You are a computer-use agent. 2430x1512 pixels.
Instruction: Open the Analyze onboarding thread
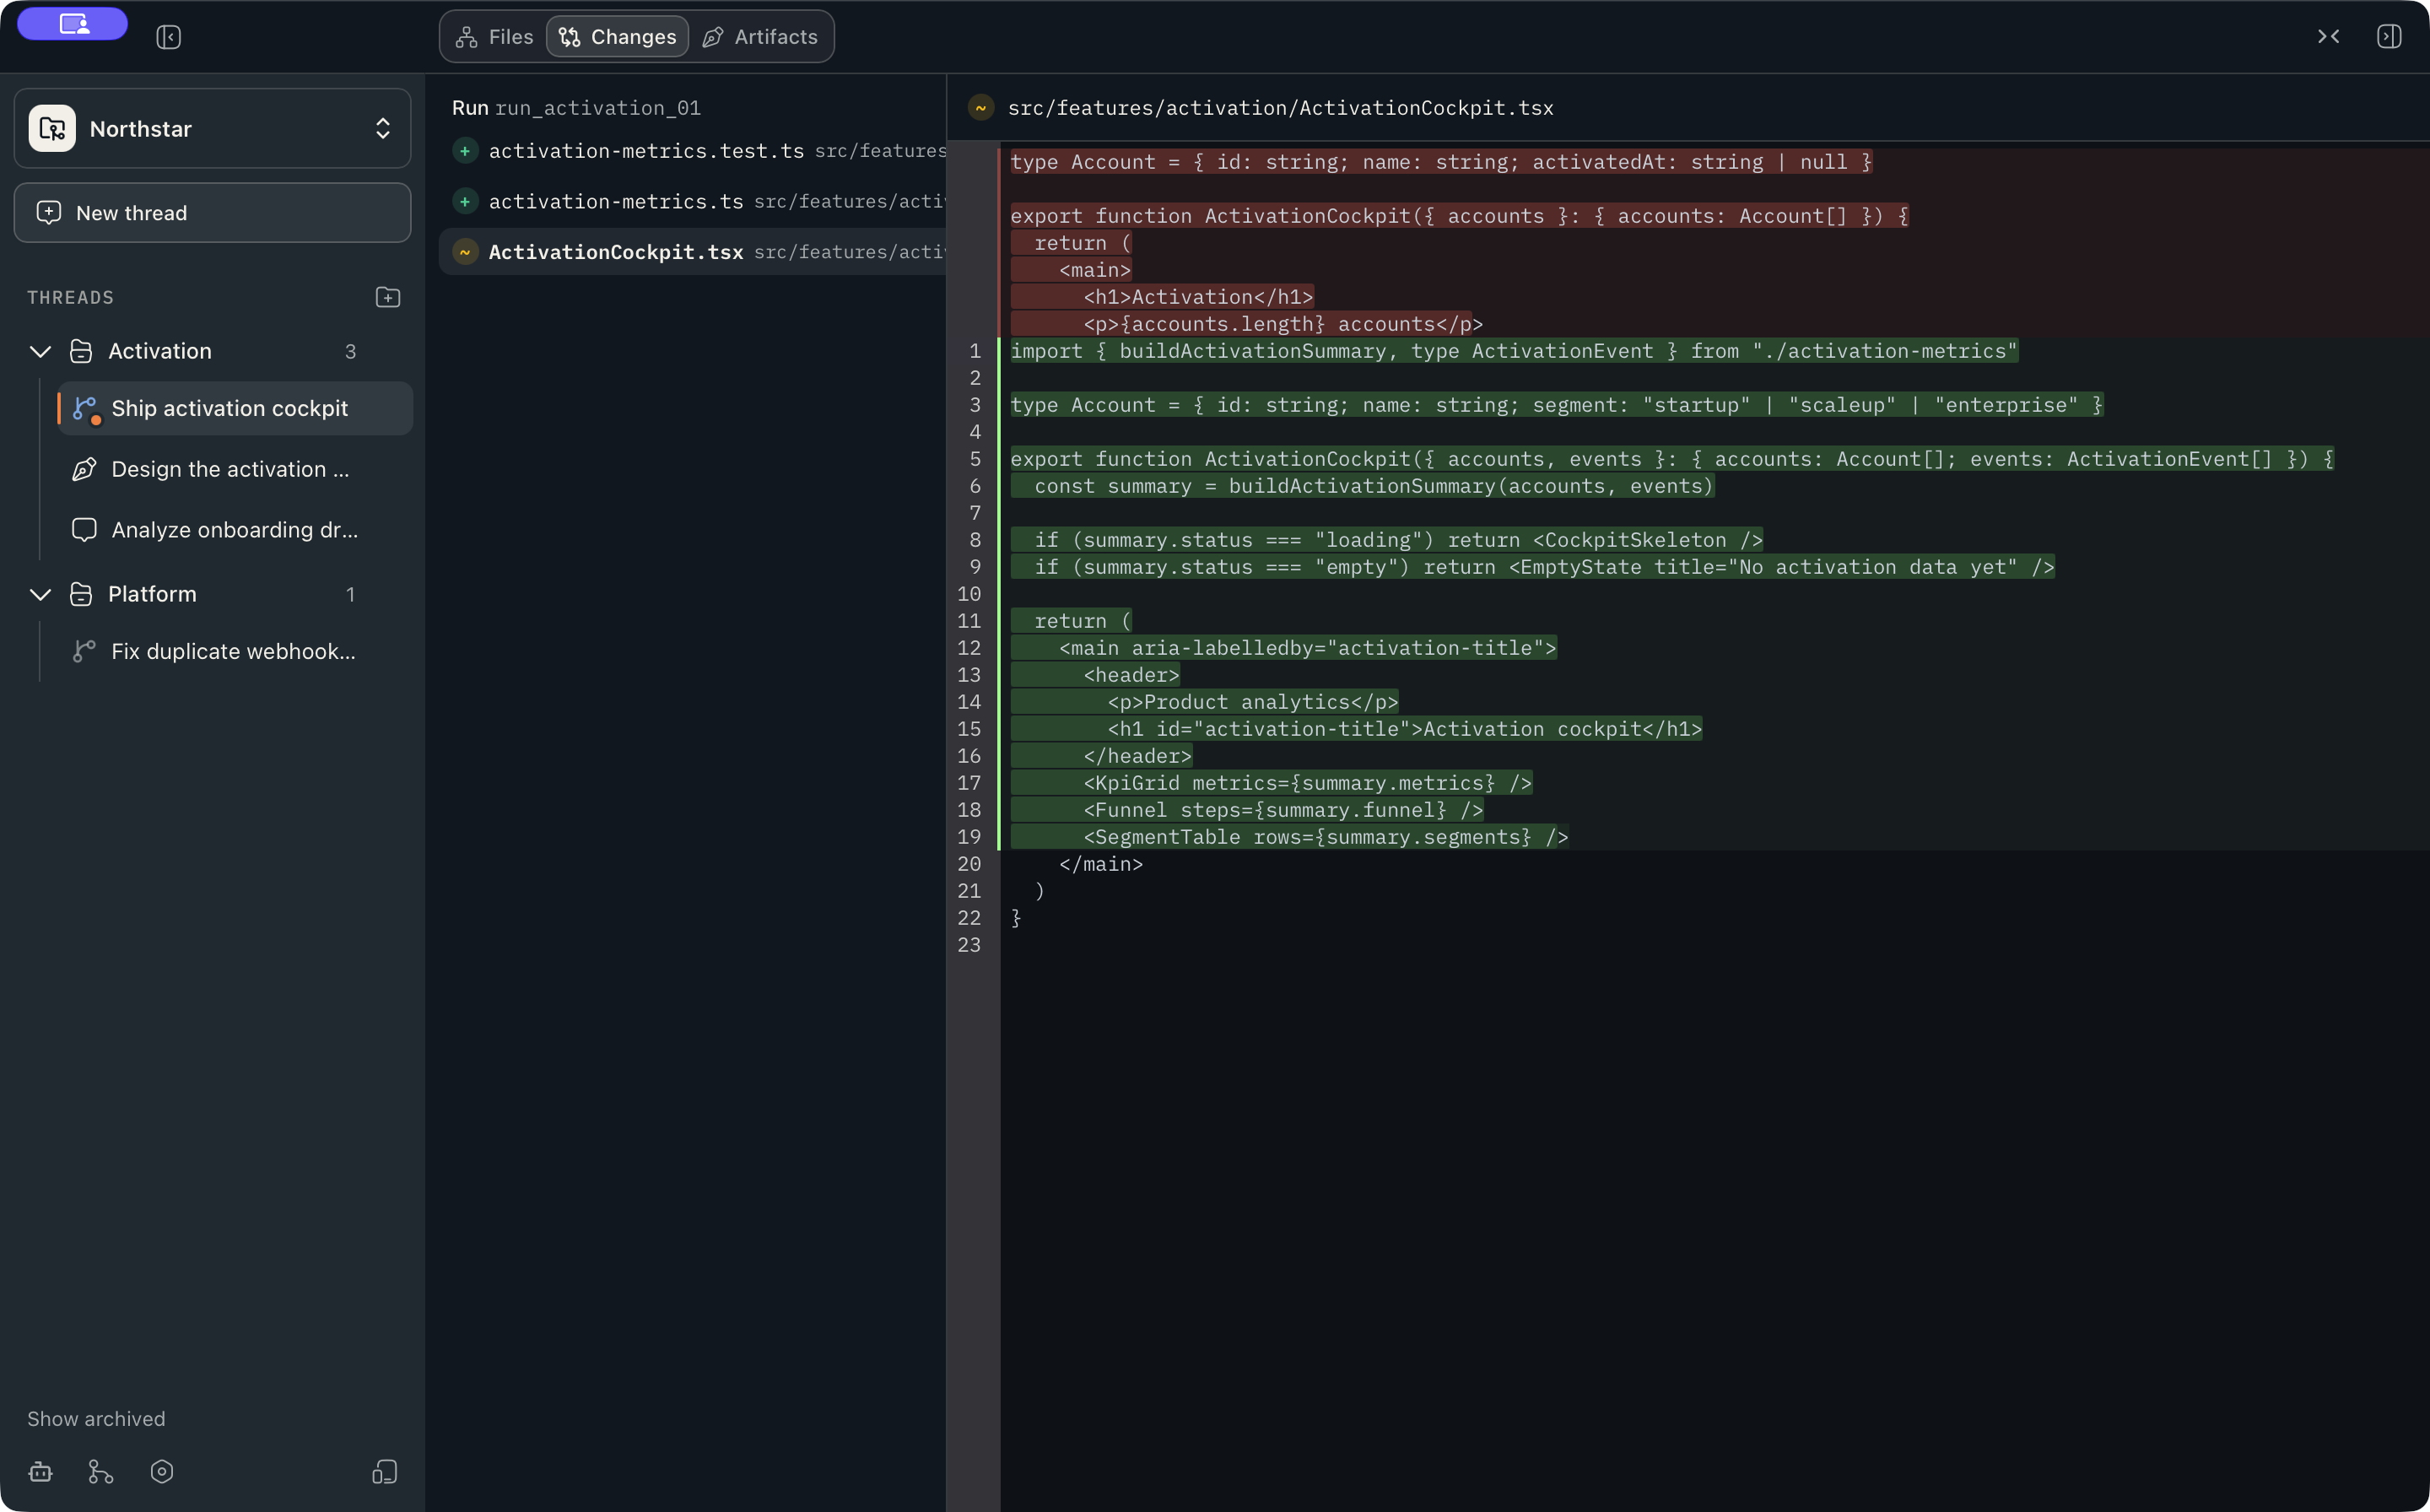[x=235, y=530]
